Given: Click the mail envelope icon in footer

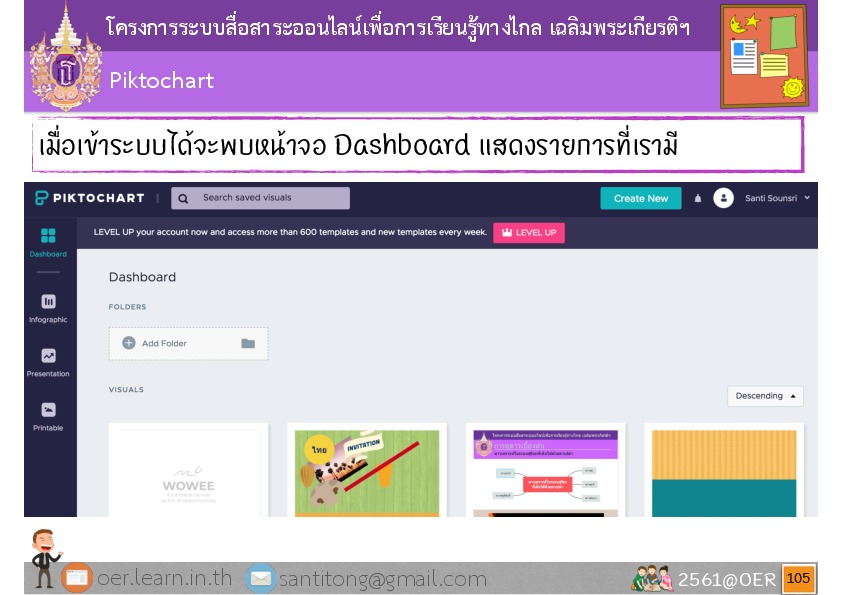Looking at the screenshot, I should (261, 578).
